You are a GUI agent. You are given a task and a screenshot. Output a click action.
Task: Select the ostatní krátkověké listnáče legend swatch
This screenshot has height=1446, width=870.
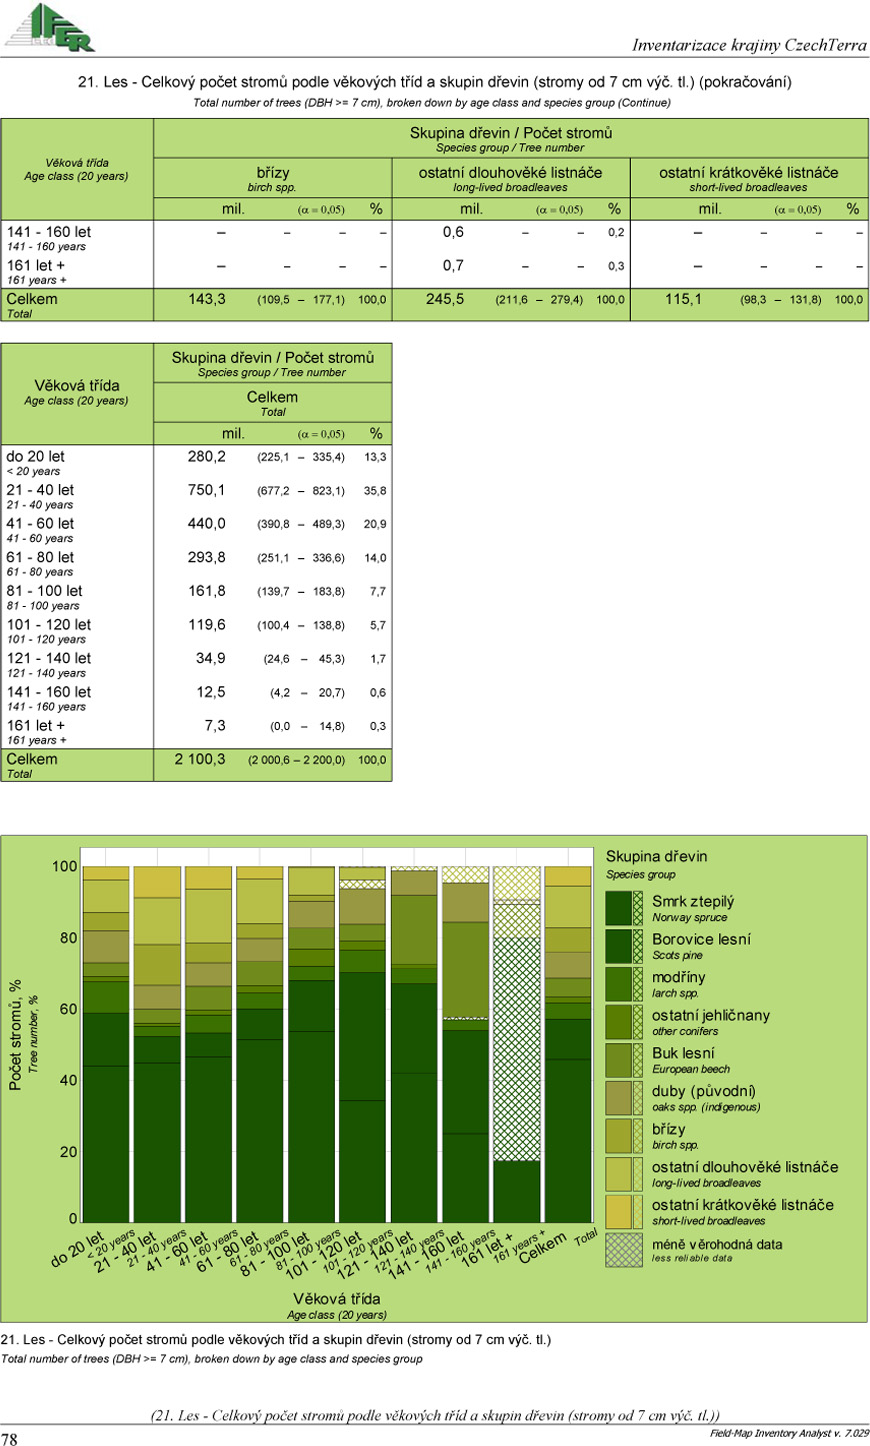tap(624, 1212)
